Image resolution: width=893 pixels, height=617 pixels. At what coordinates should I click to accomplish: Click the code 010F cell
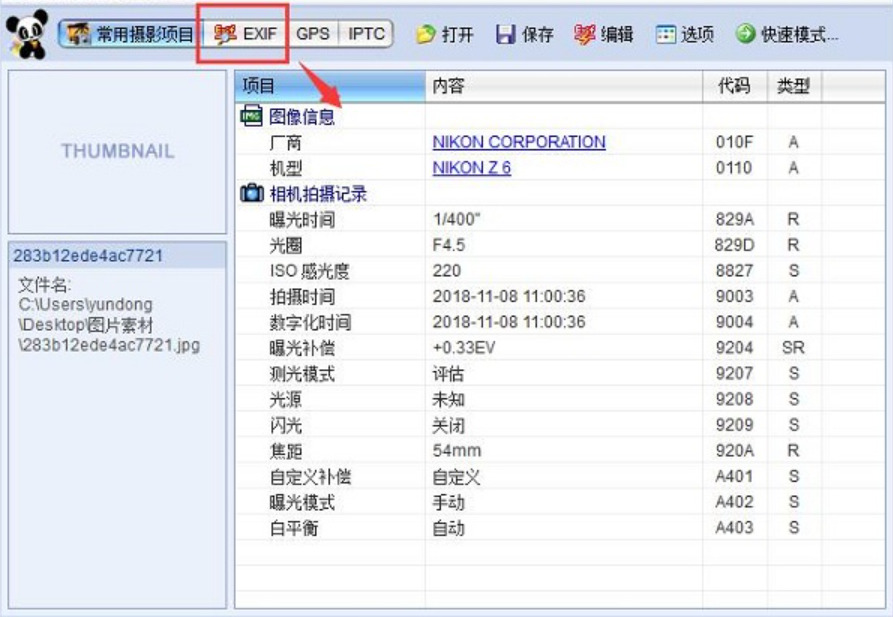[734, 142]
